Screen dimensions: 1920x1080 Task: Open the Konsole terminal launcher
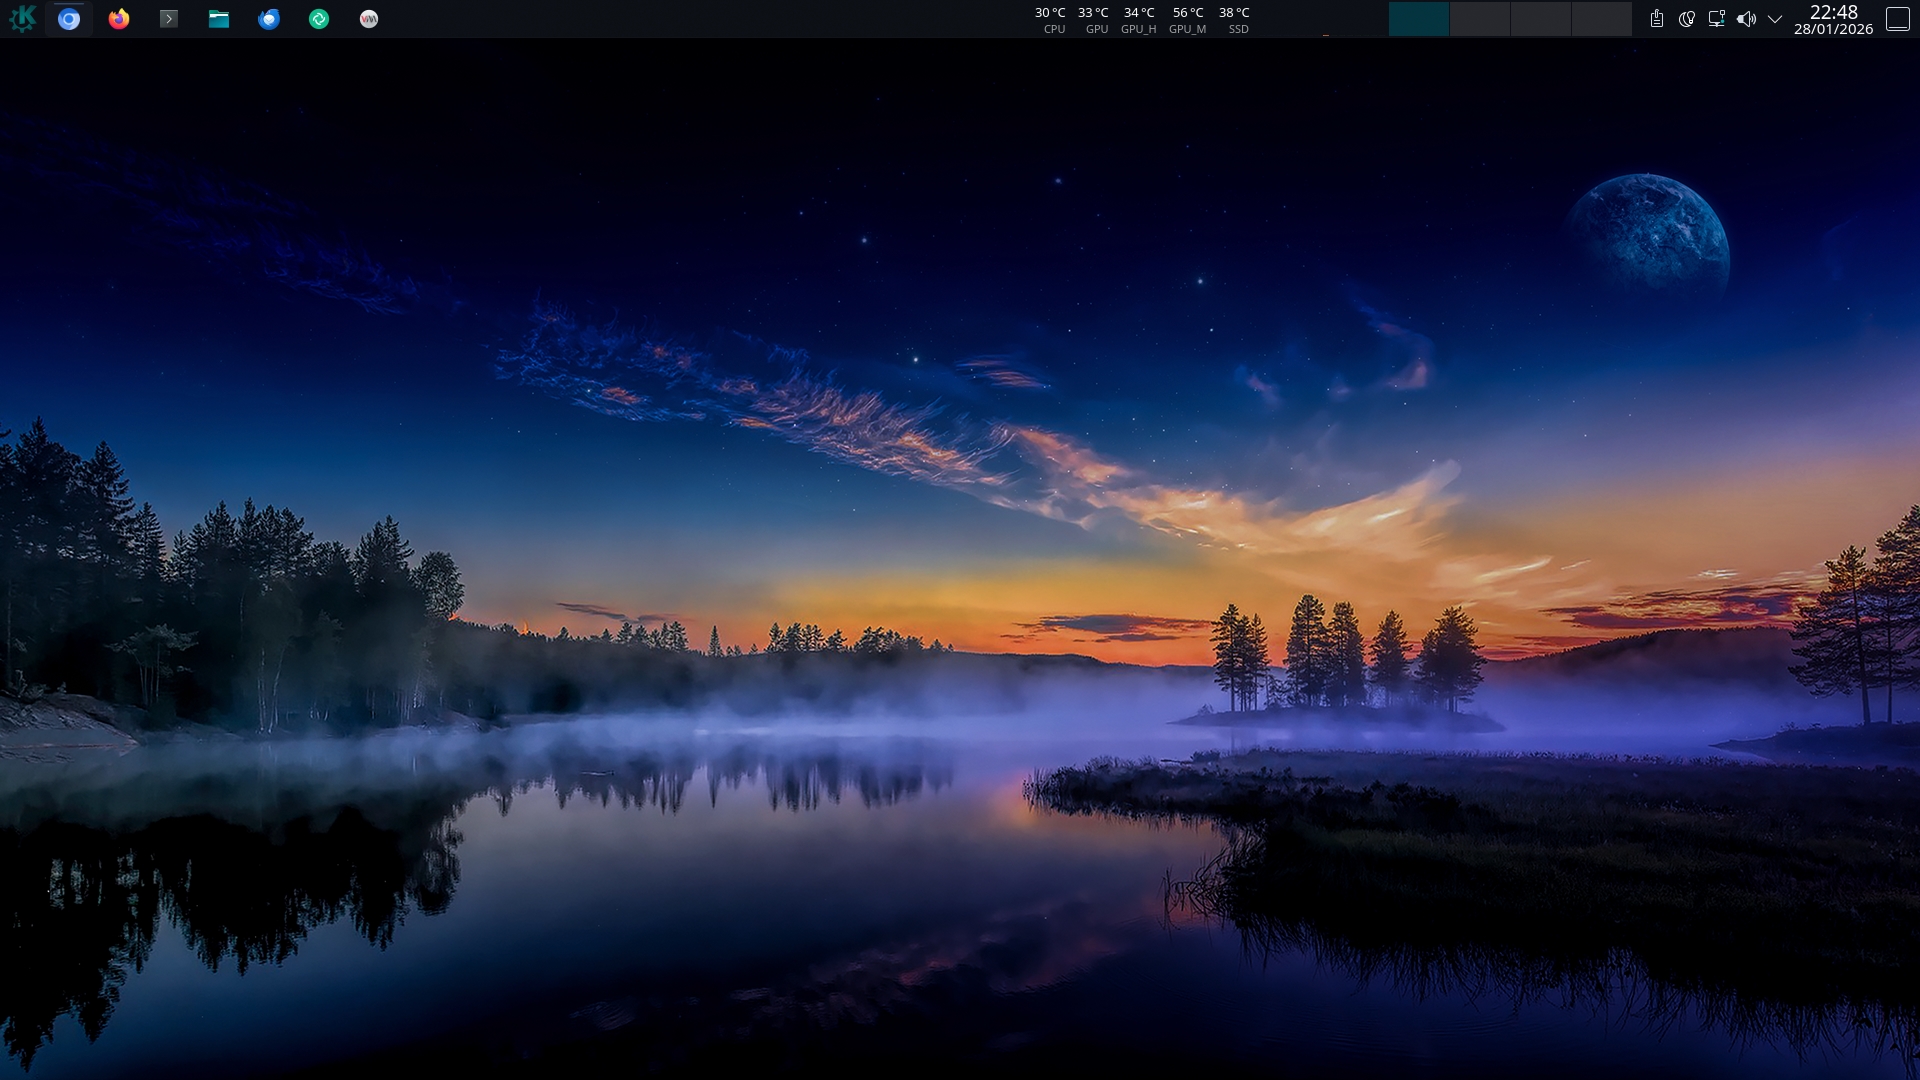pos(169,19)
